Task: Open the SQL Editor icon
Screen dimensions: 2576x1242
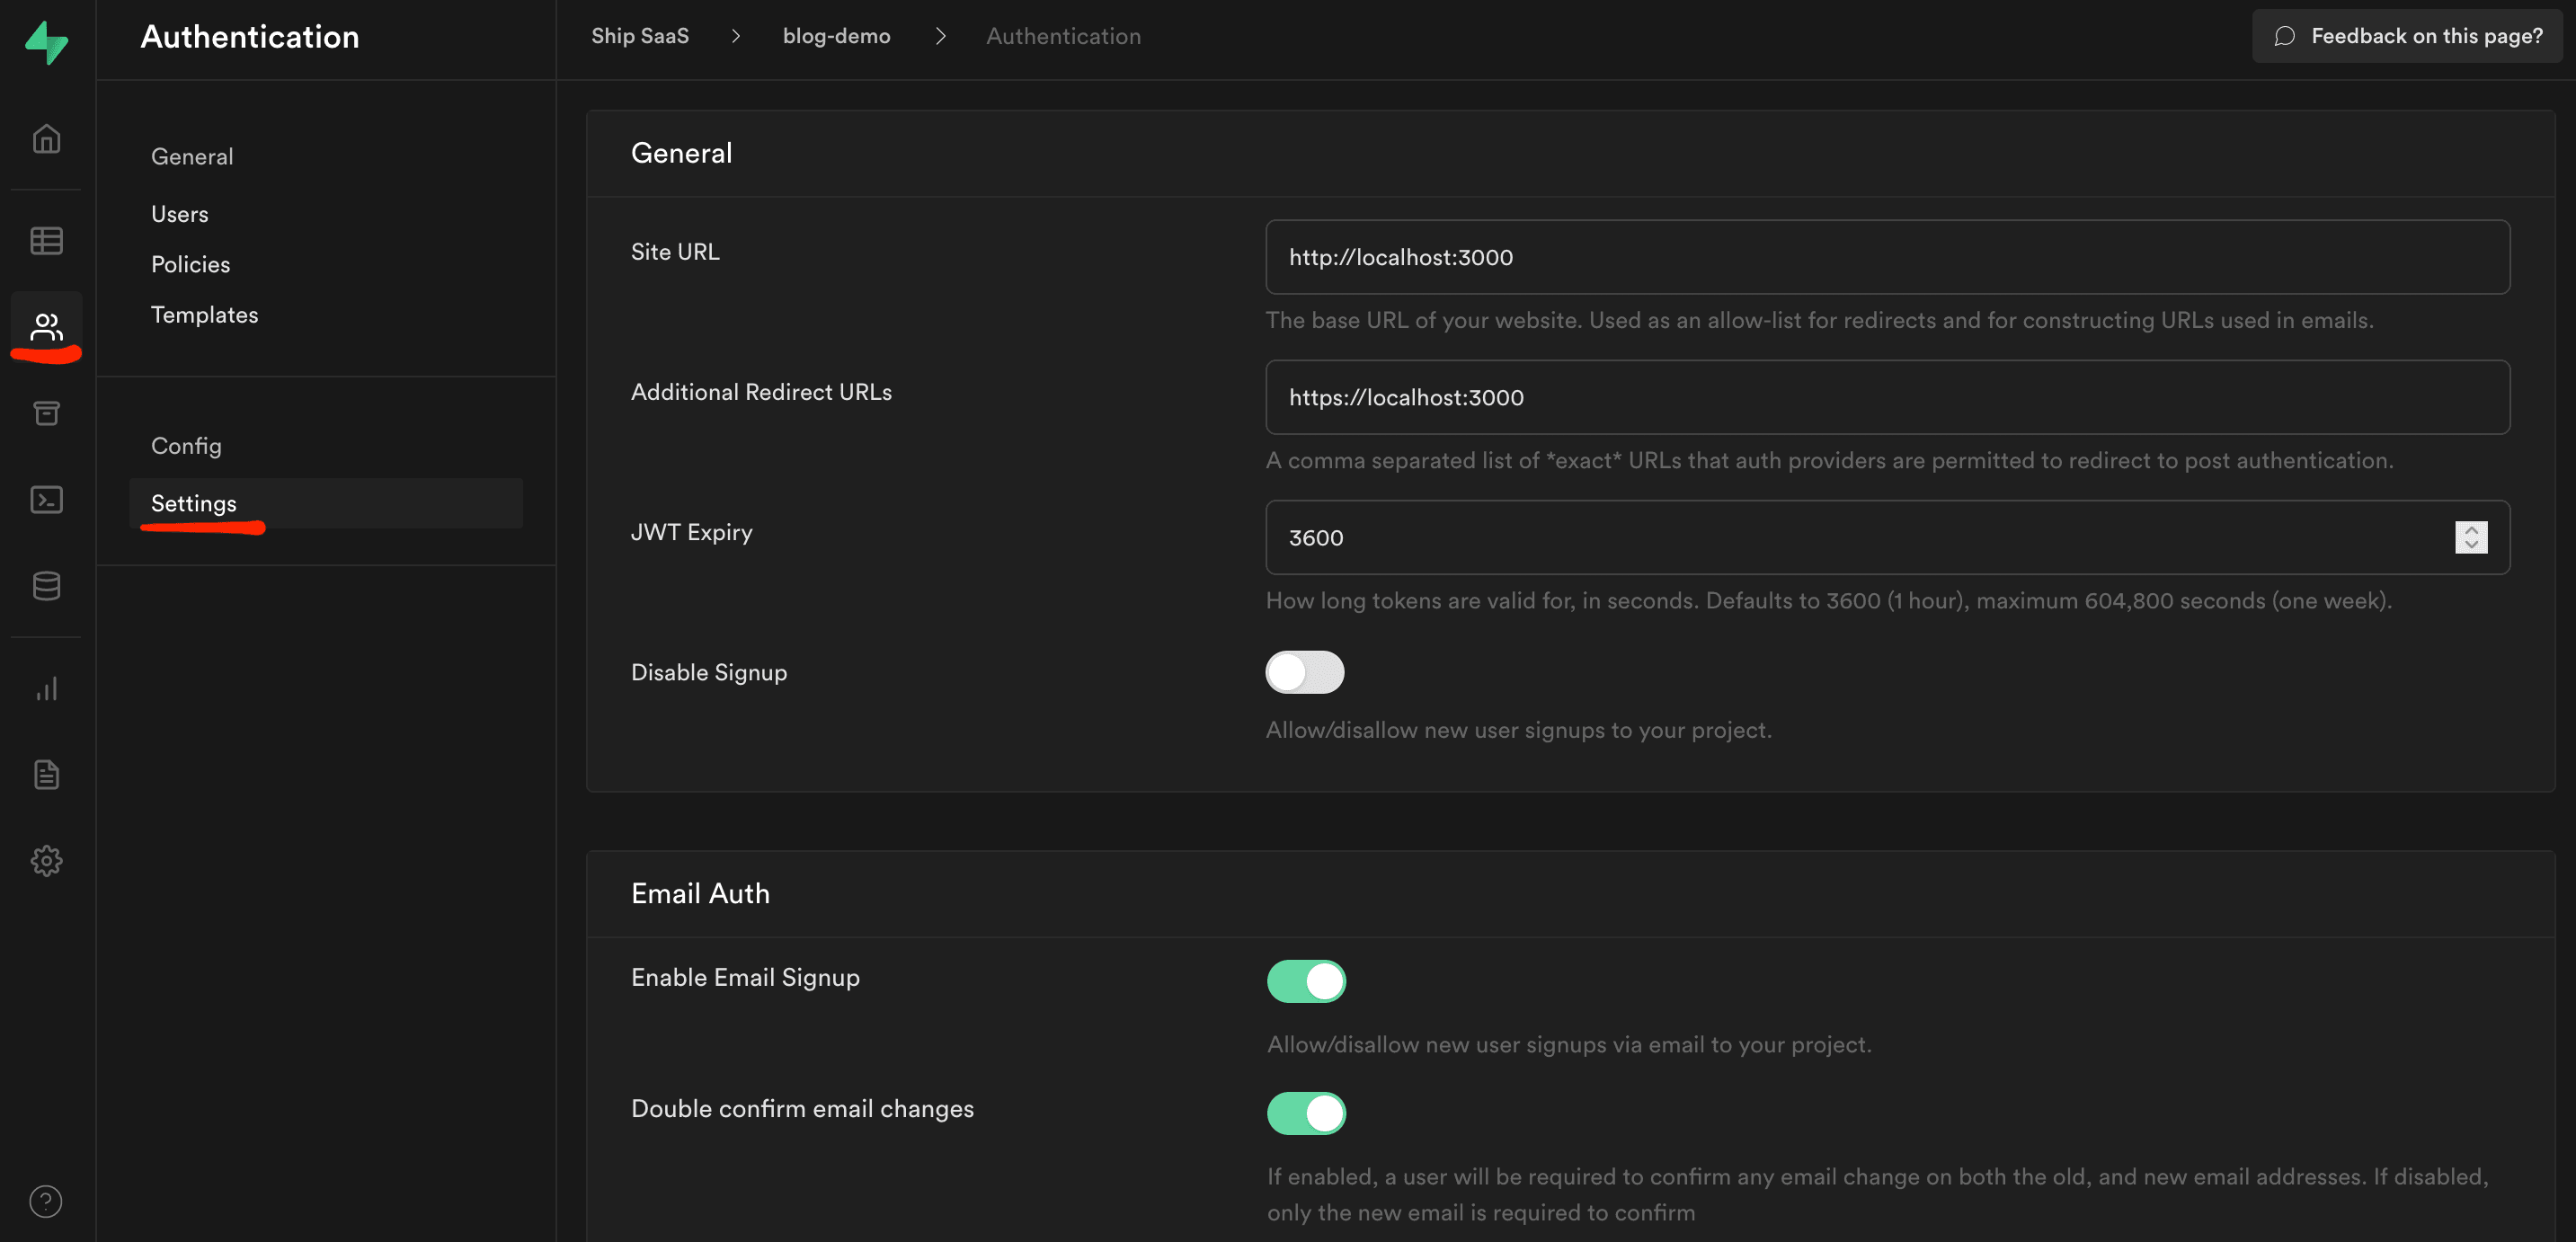Action: pyautogui.click(x=46, y=500)
